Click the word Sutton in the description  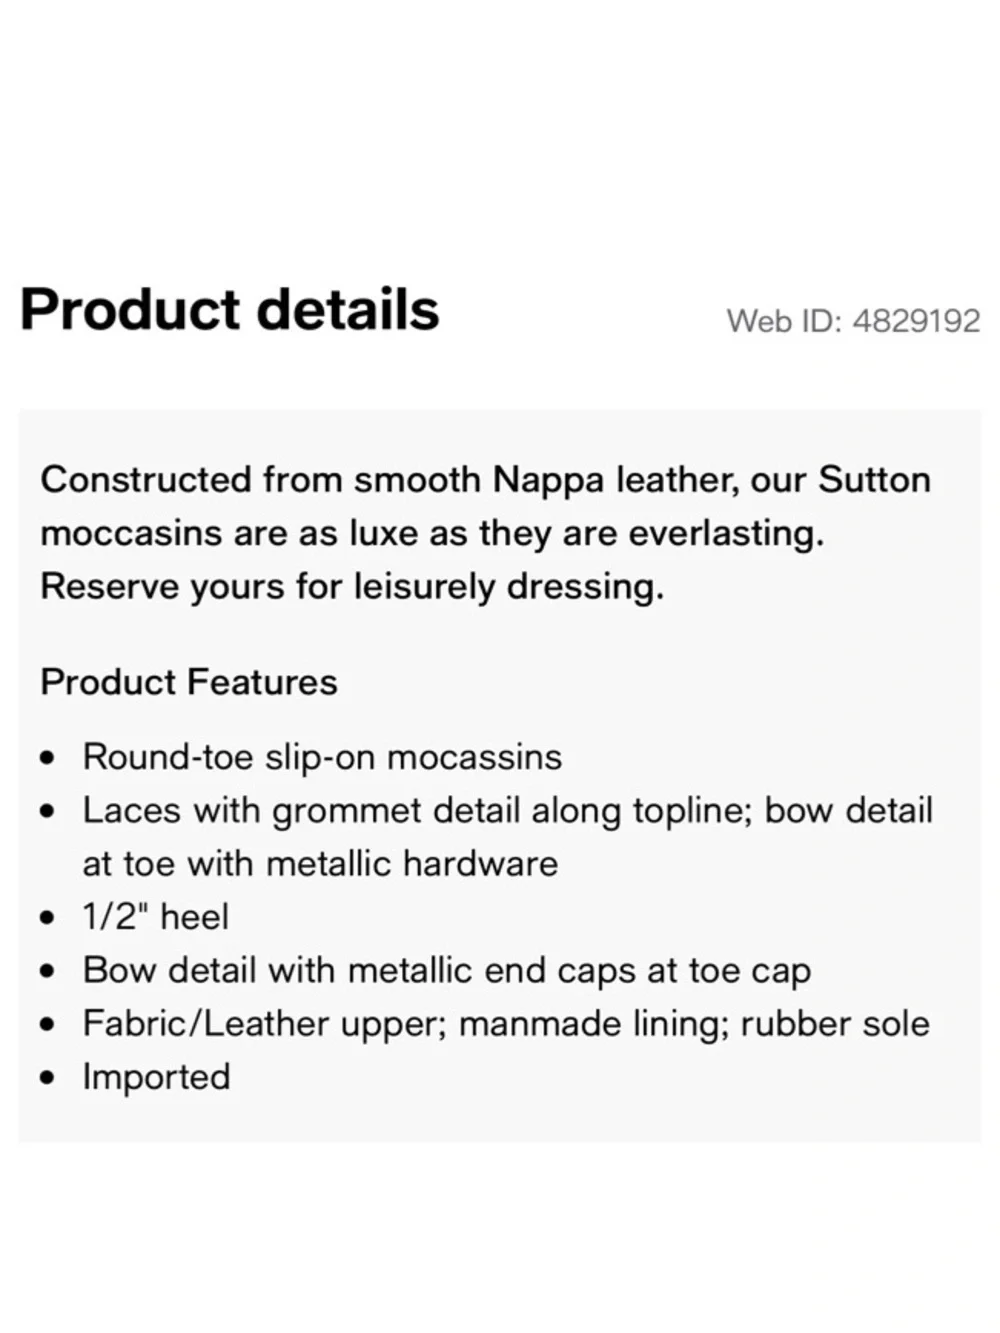click(x=874, y=480)
